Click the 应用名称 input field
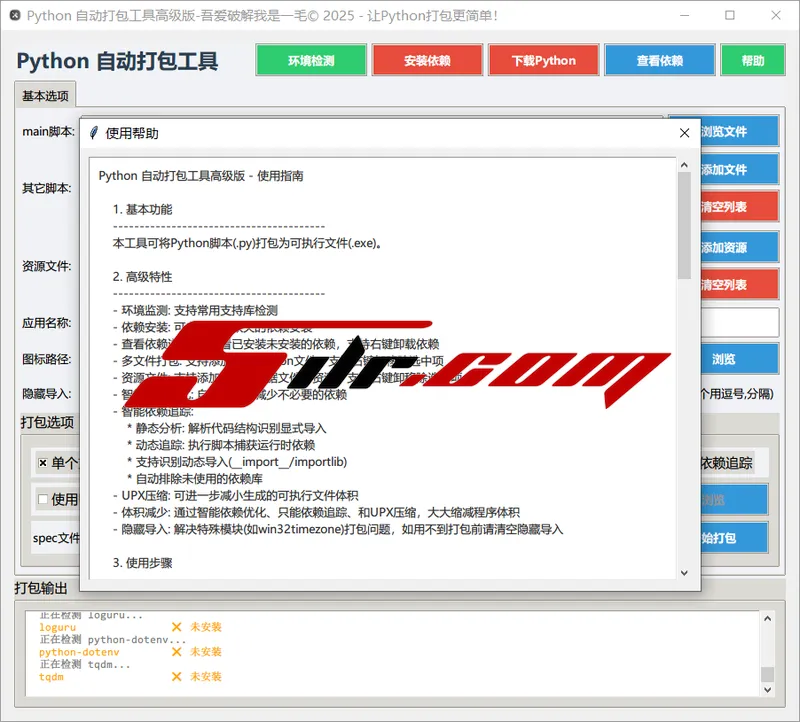 click(740, 322)
